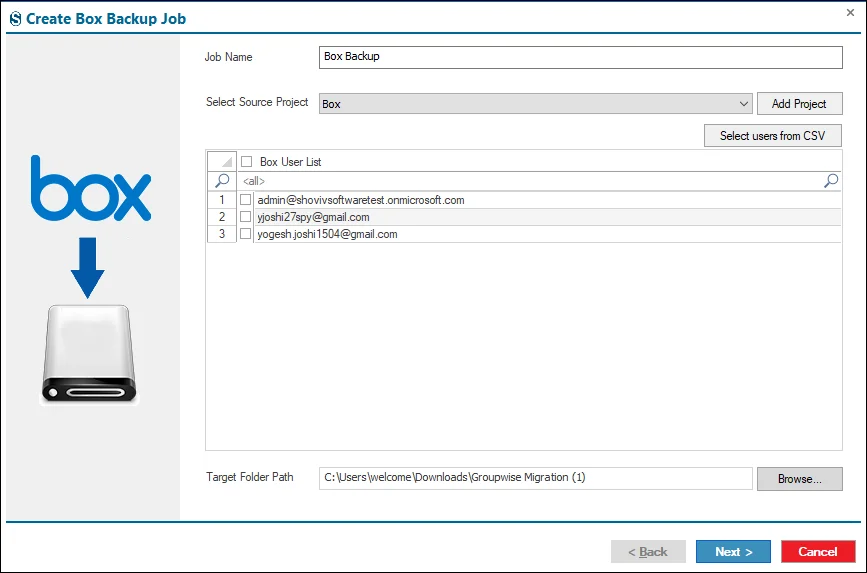Image resolution: width=867 pixels, height=573 pixels.
Task: Click the Add Project button
Action: [799, 103]
